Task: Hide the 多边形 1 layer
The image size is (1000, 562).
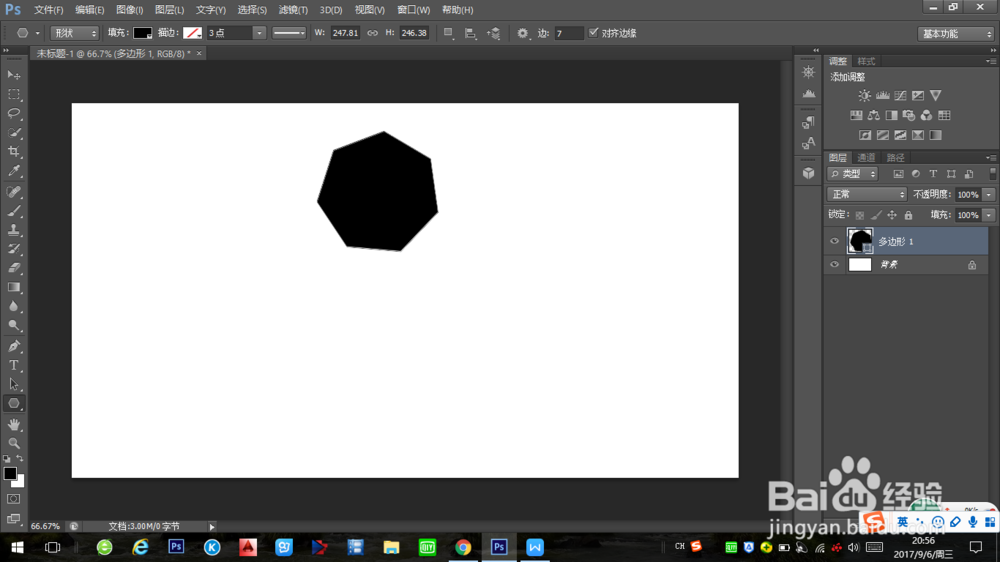Action: 834,241
